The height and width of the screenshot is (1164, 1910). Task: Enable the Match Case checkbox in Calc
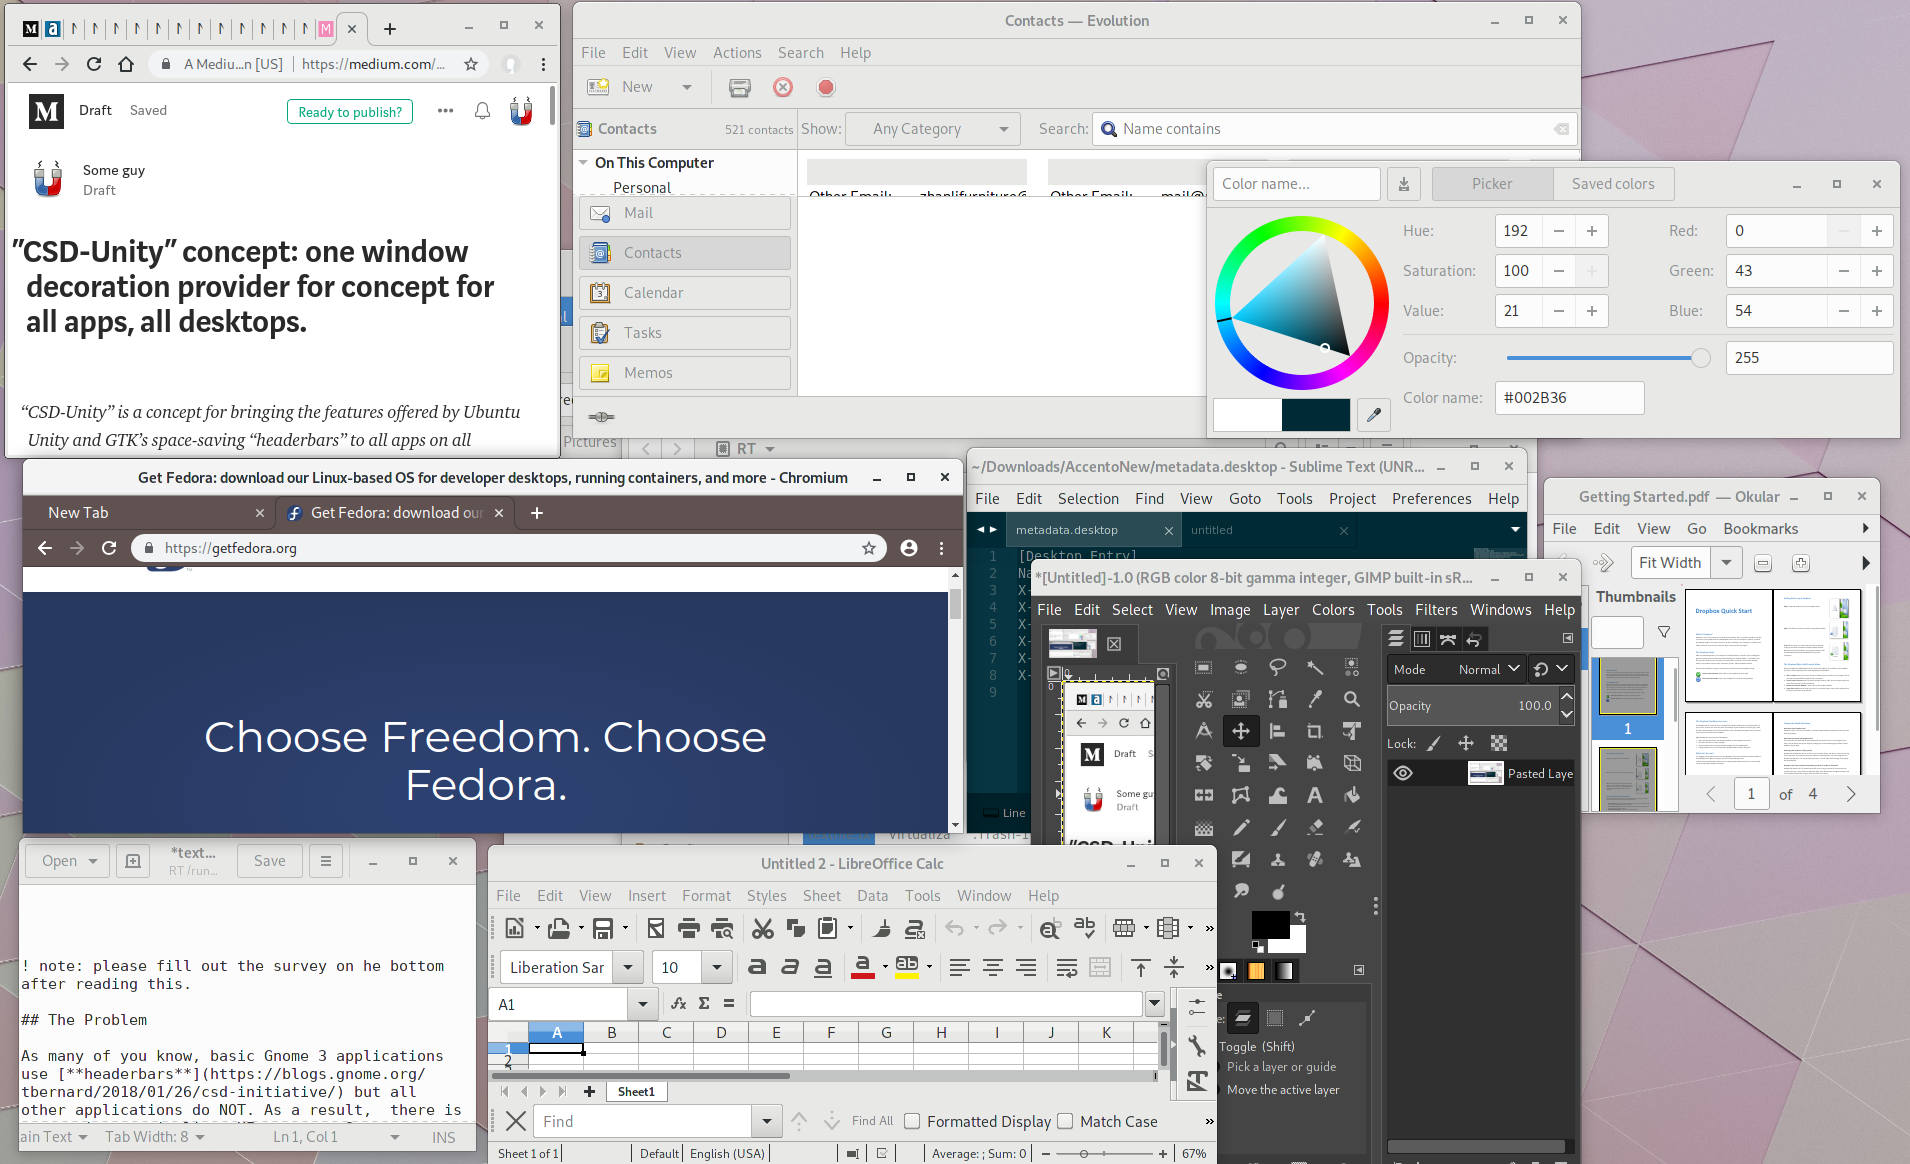click(x=1065, y=1122)
